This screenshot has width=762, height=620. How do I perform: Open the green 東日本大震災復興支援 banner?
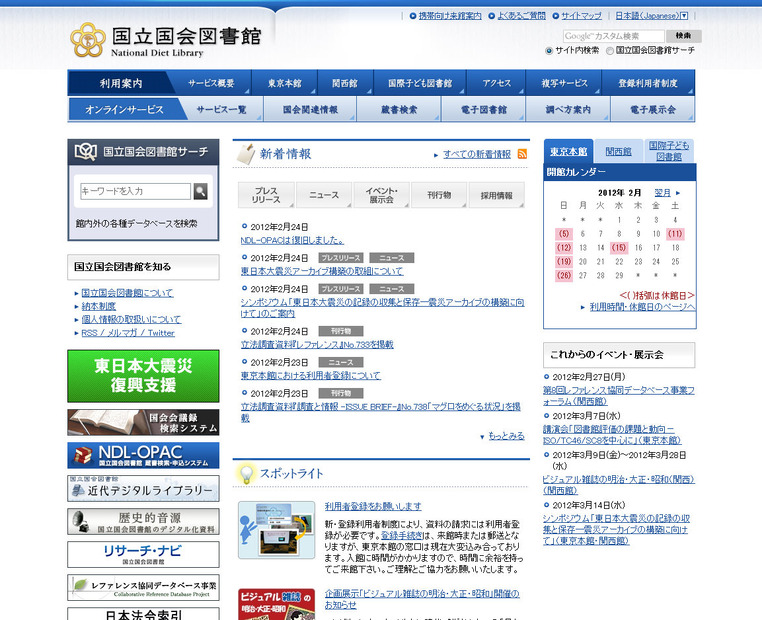tap(143, 375)
